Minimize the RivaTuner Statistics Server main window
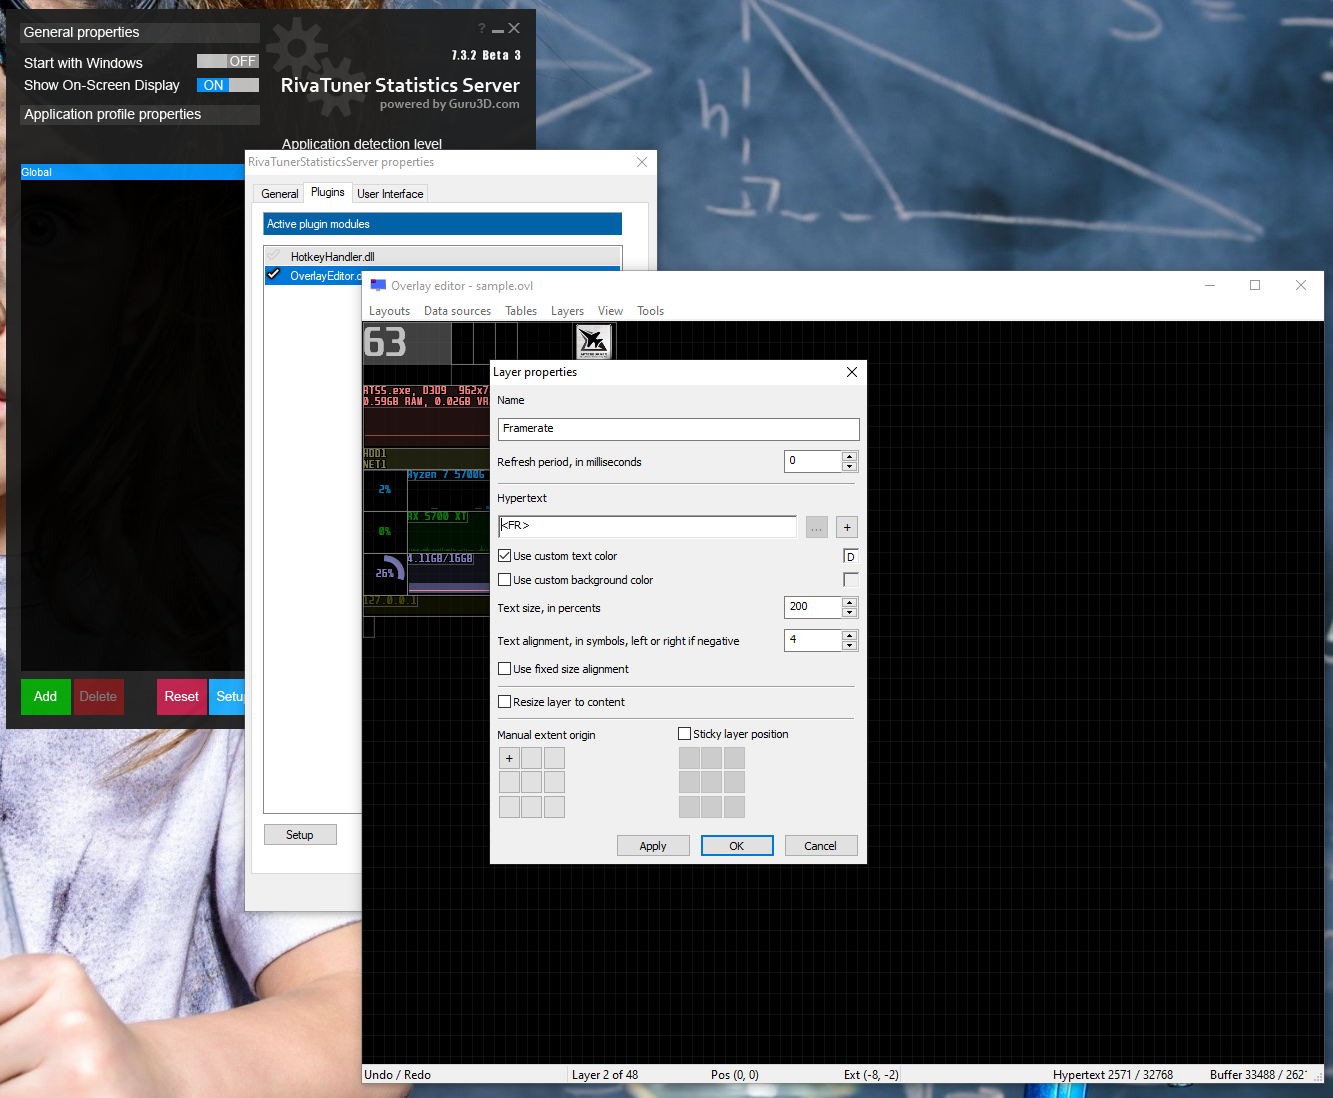Screen dimensions: 1333x1098 tap(497, 30)
